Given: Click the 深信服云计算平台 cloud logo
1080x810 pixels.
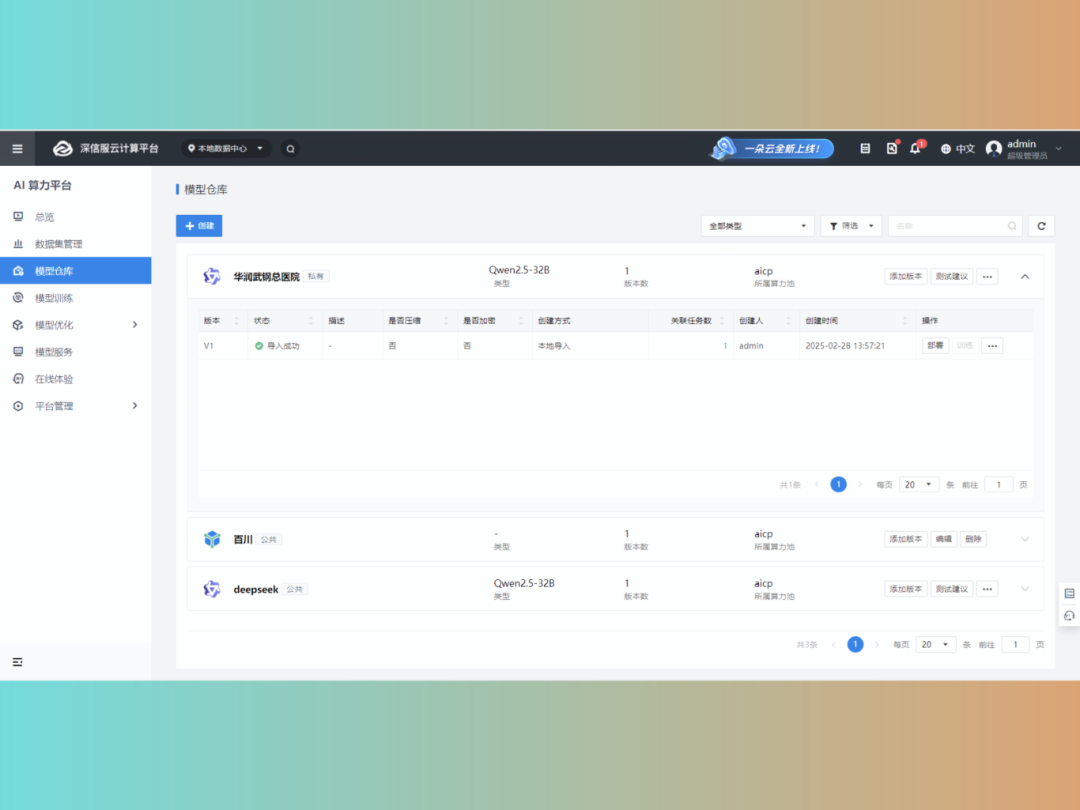Looking at the screenshot, I should tap(63, 149).
